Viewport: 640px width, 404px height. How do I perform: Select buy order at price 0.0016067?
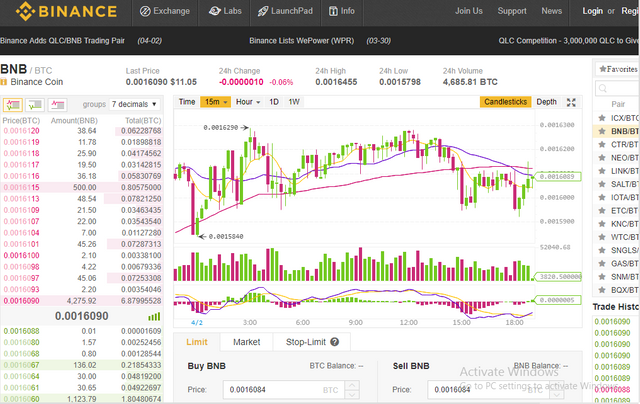82,365
